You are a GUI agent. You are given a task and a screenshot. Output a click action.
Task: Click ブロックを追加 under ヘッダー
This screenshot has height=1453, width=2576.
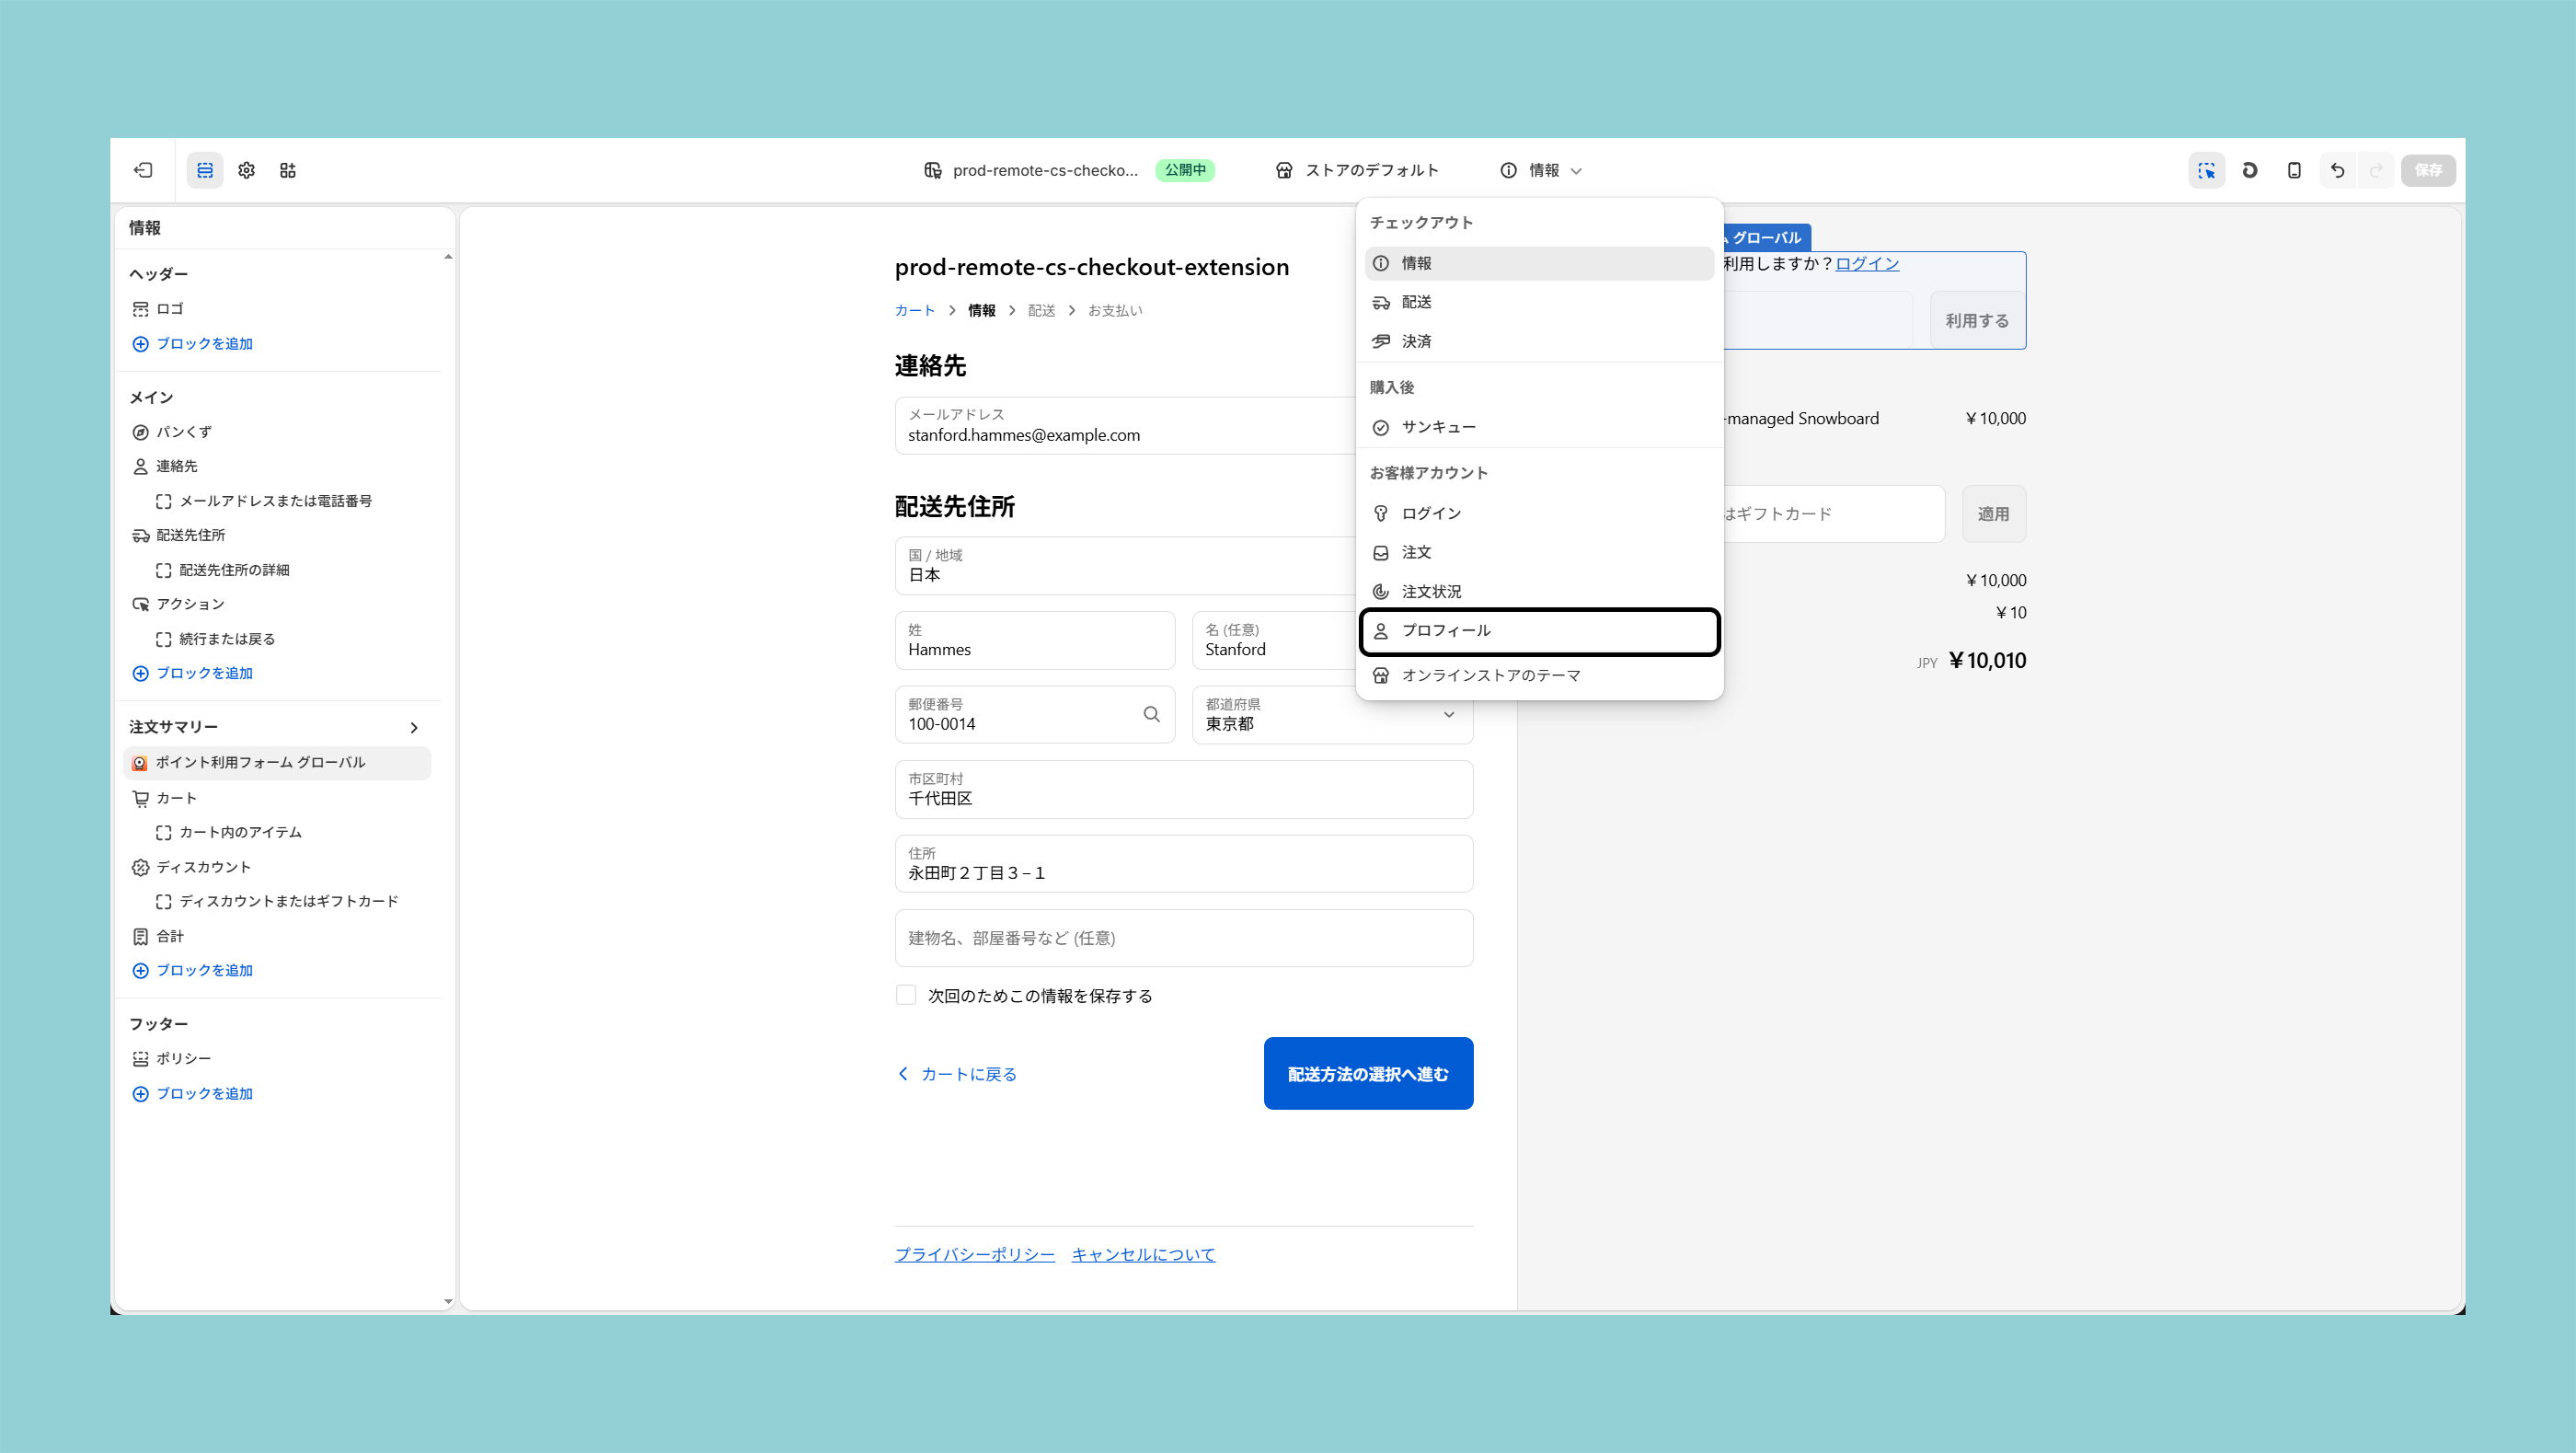coord(204,344)
